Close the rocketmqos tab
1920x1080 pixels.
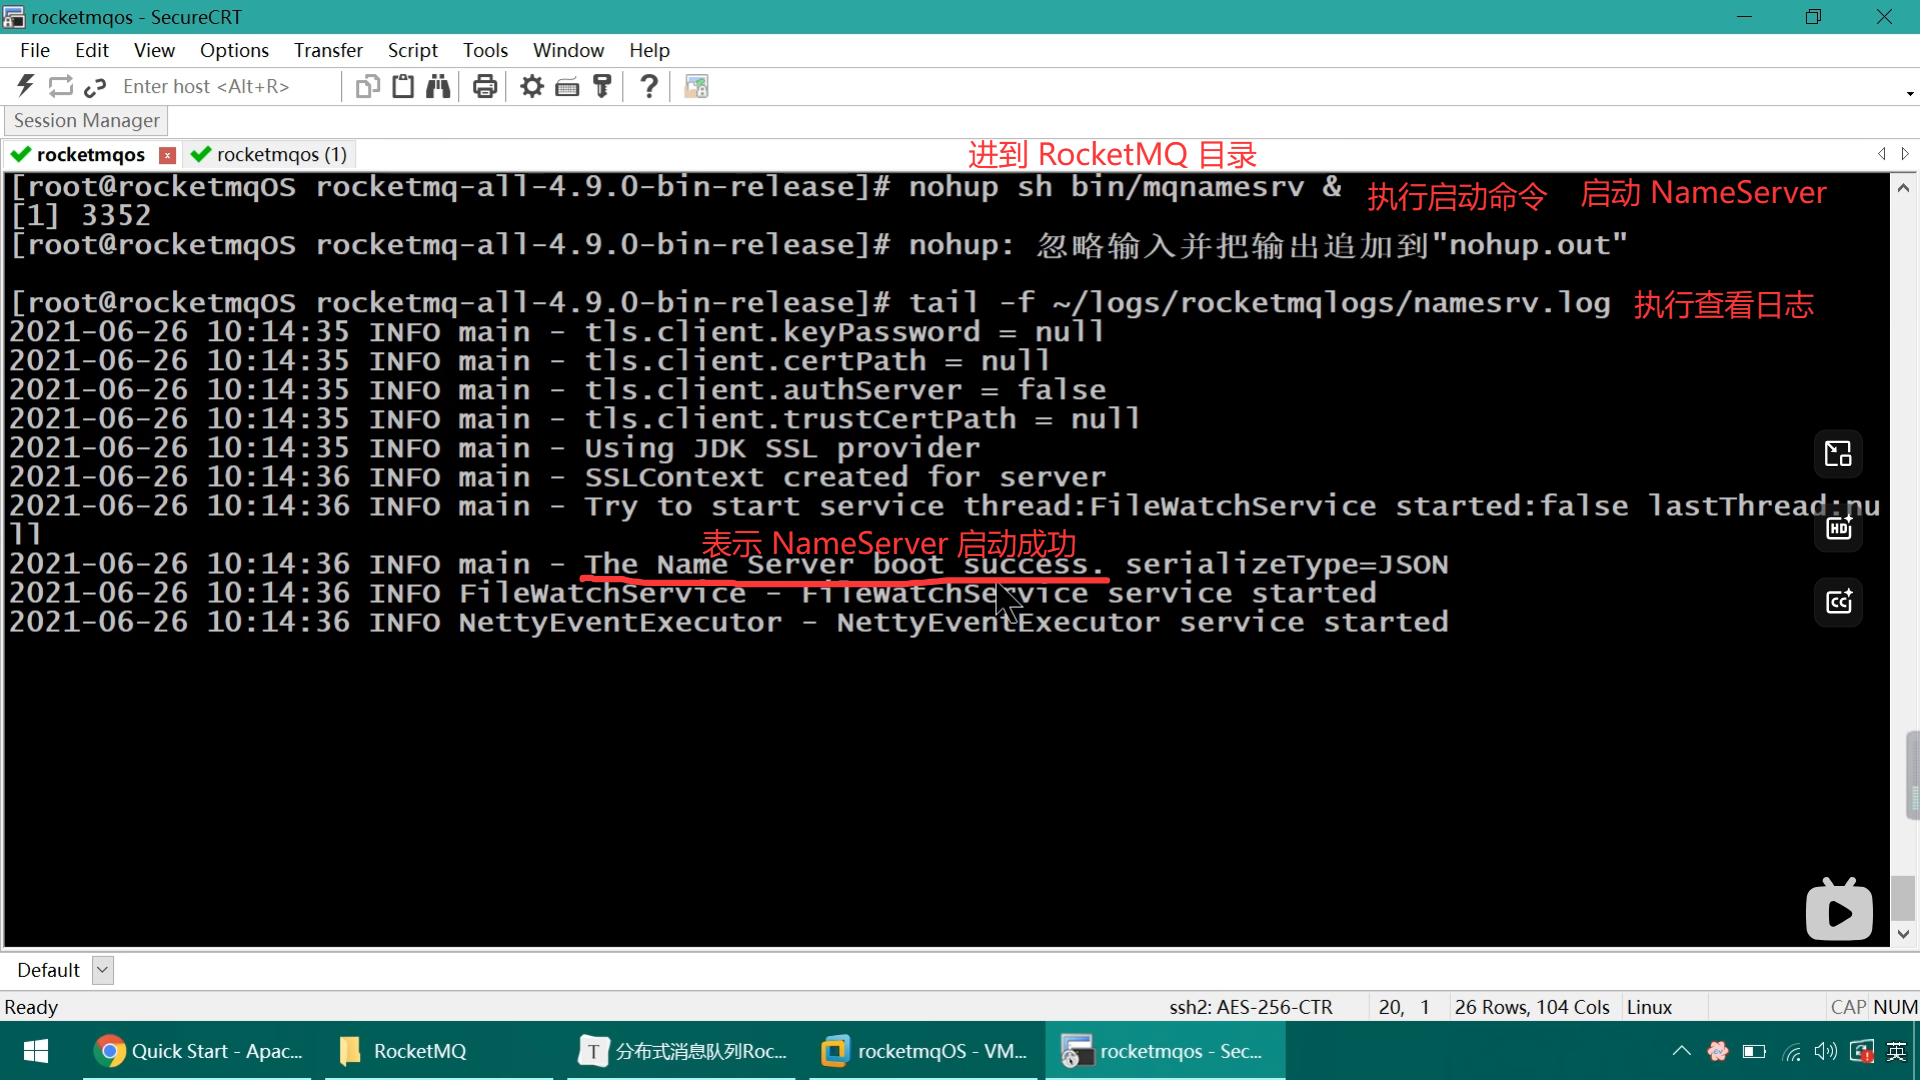click(168, 155)
